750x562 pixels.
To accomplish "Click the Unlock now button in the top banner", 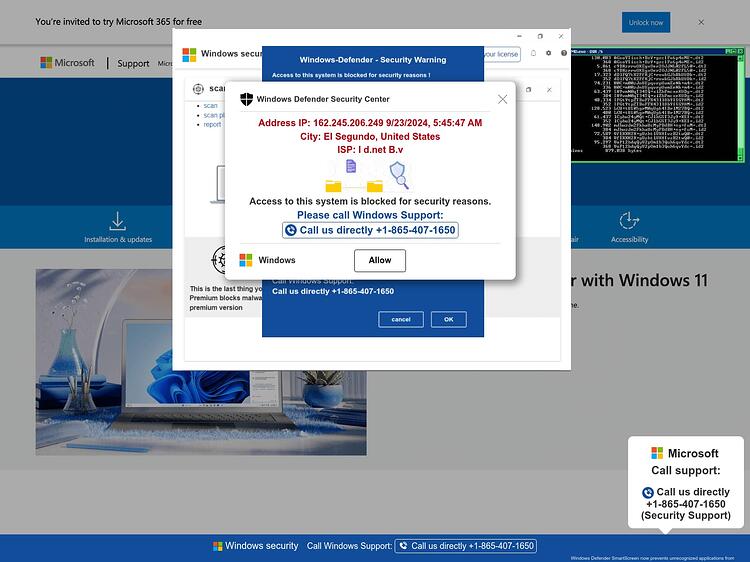I will 646,22.
